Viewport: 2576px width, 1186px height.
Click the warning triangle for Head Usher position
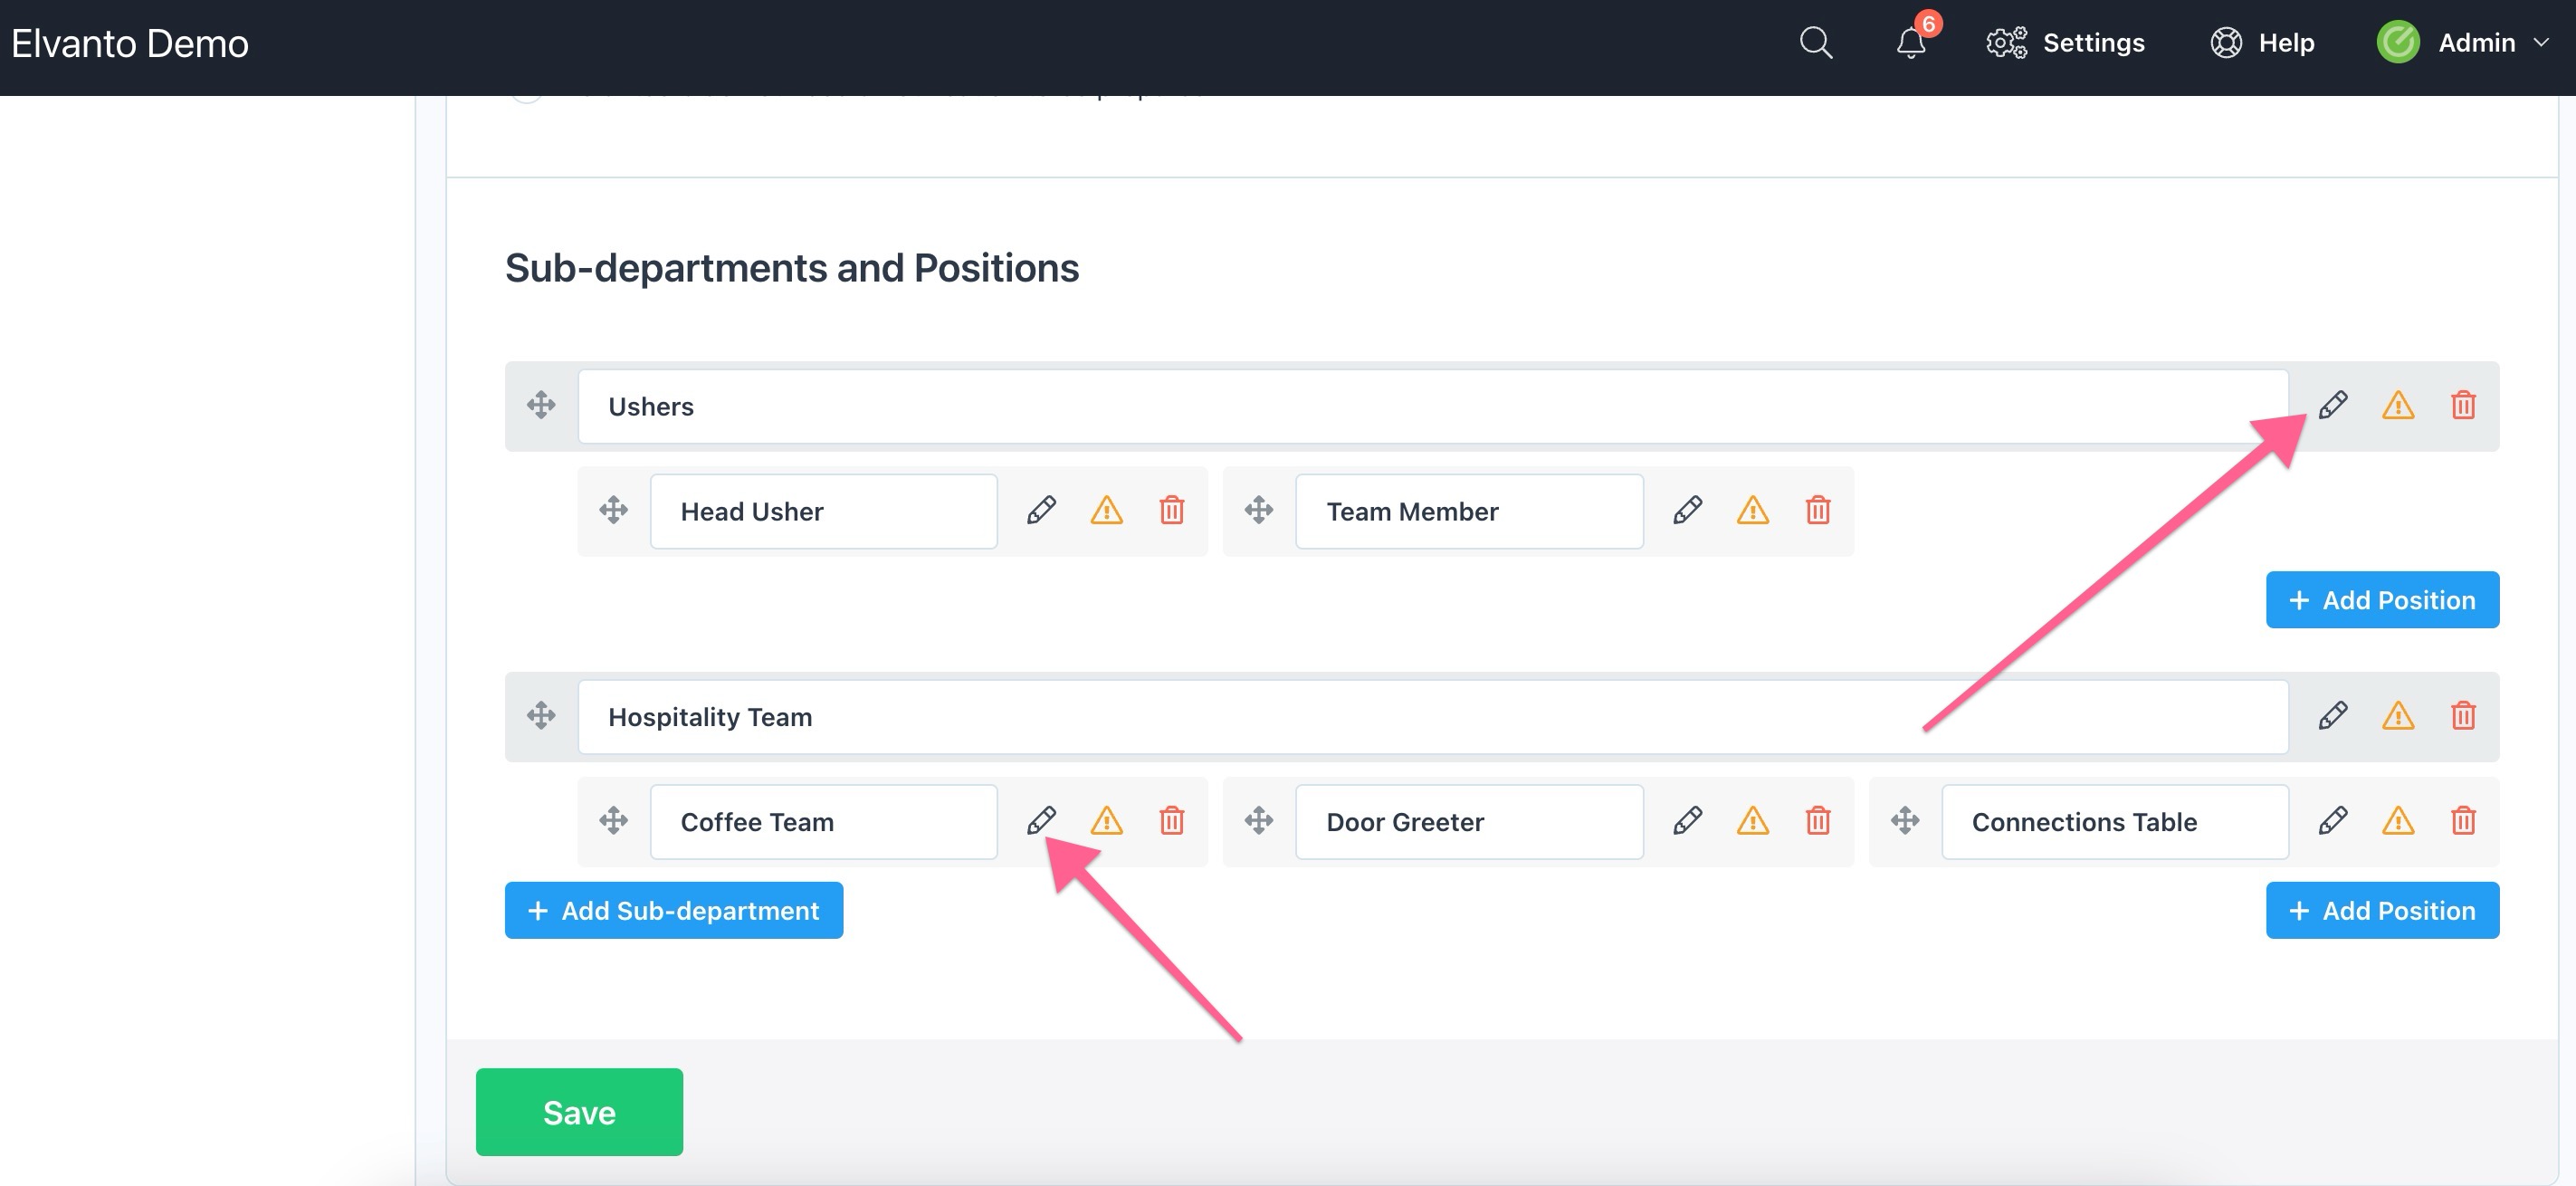(x=1106, y=510)
